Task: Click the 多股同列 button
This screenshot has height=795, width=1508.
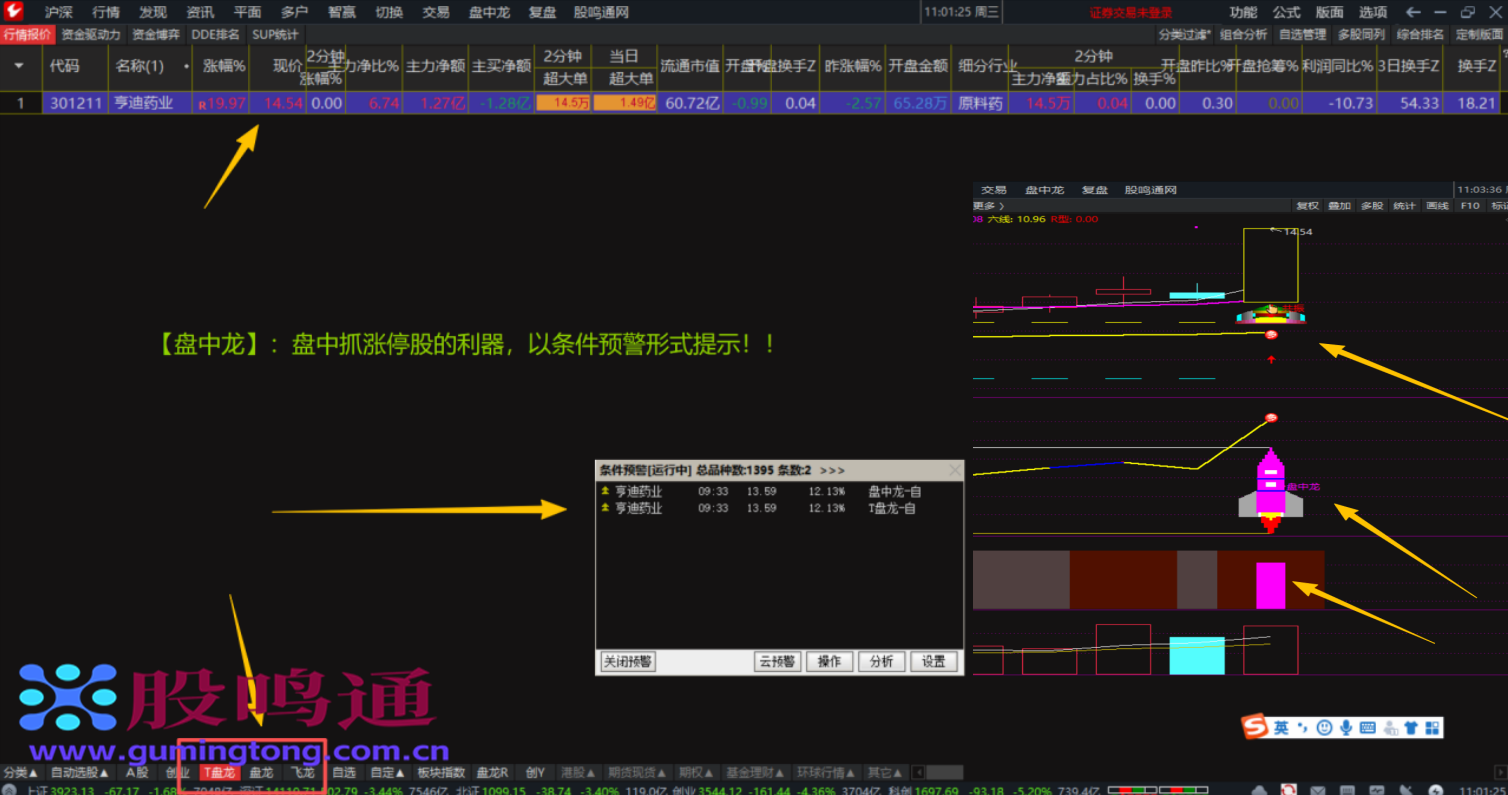Action: (1362, 34)
